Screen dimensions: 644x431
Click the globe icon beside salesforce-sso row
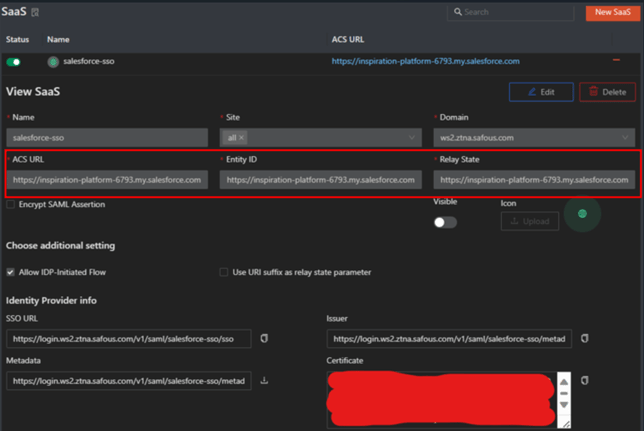click(x=53, y=61)
